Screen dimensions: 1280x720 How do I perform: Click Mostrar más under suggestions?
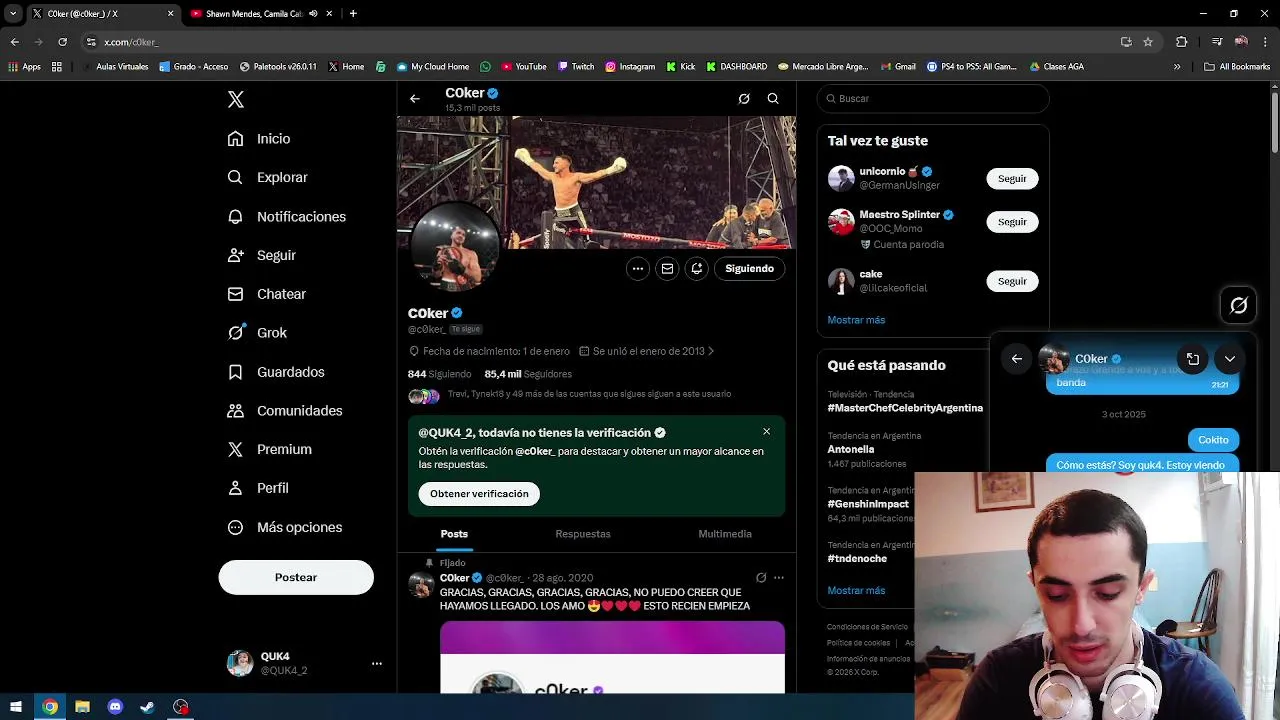coord(856,320)
